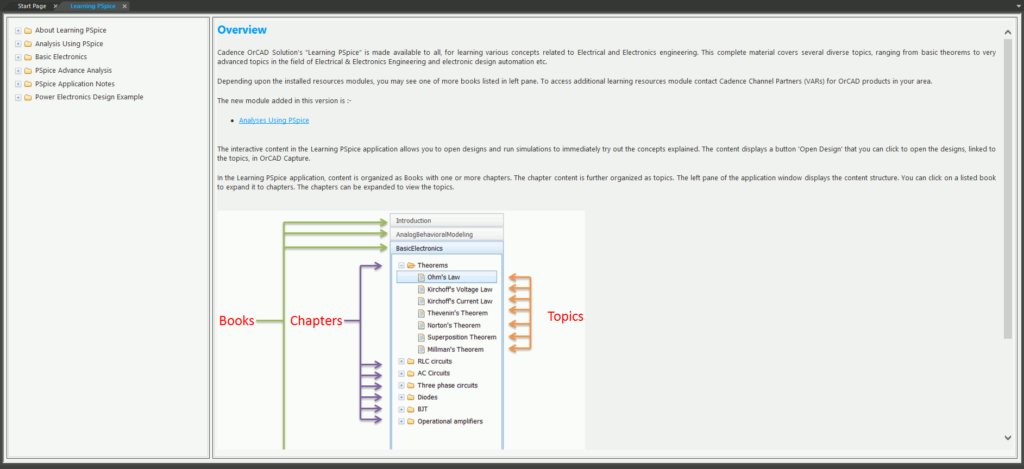Click the Overview heading
The image size is (1024, 469).
pos(242,29)
